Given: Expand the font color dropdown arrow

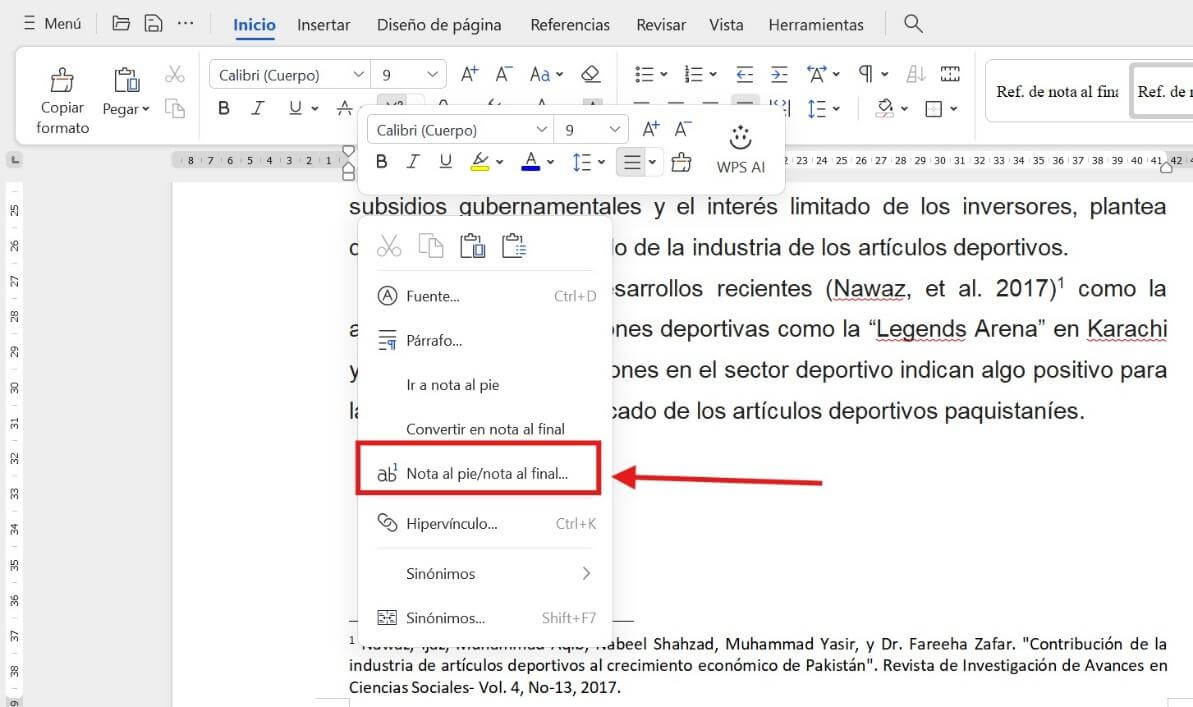Looking at the screenshot, I should click(550, 161).
